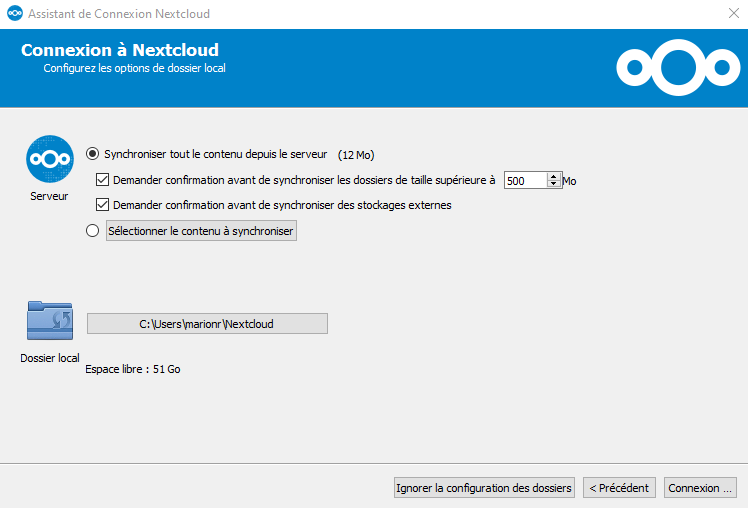Image resolution: width=748 pixels, height=508 pixels.
Task: Go back with '< Précédent' button
Action: [x=619, y=488]
